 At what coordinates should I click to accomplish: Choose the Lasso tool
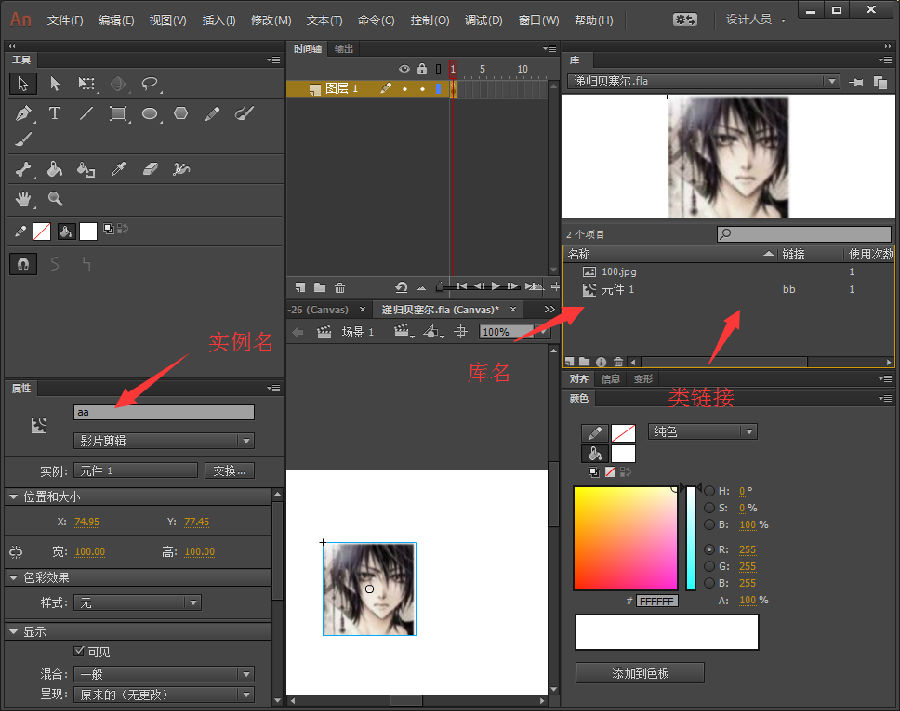pyautogui.click(x=150, y=84)
